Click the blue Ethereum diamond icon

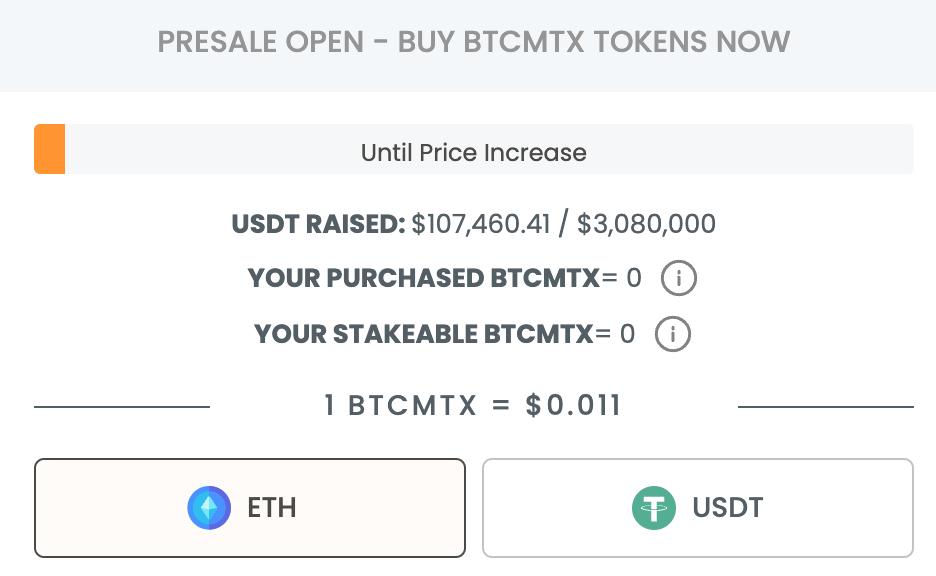point(209,508)
